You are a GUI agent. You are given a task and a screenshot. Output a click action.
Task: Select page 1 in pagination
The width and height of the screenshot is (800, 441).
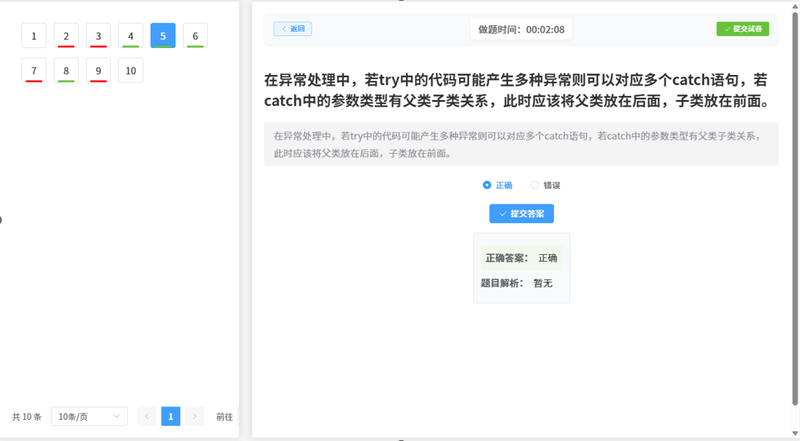click(171, 416)
